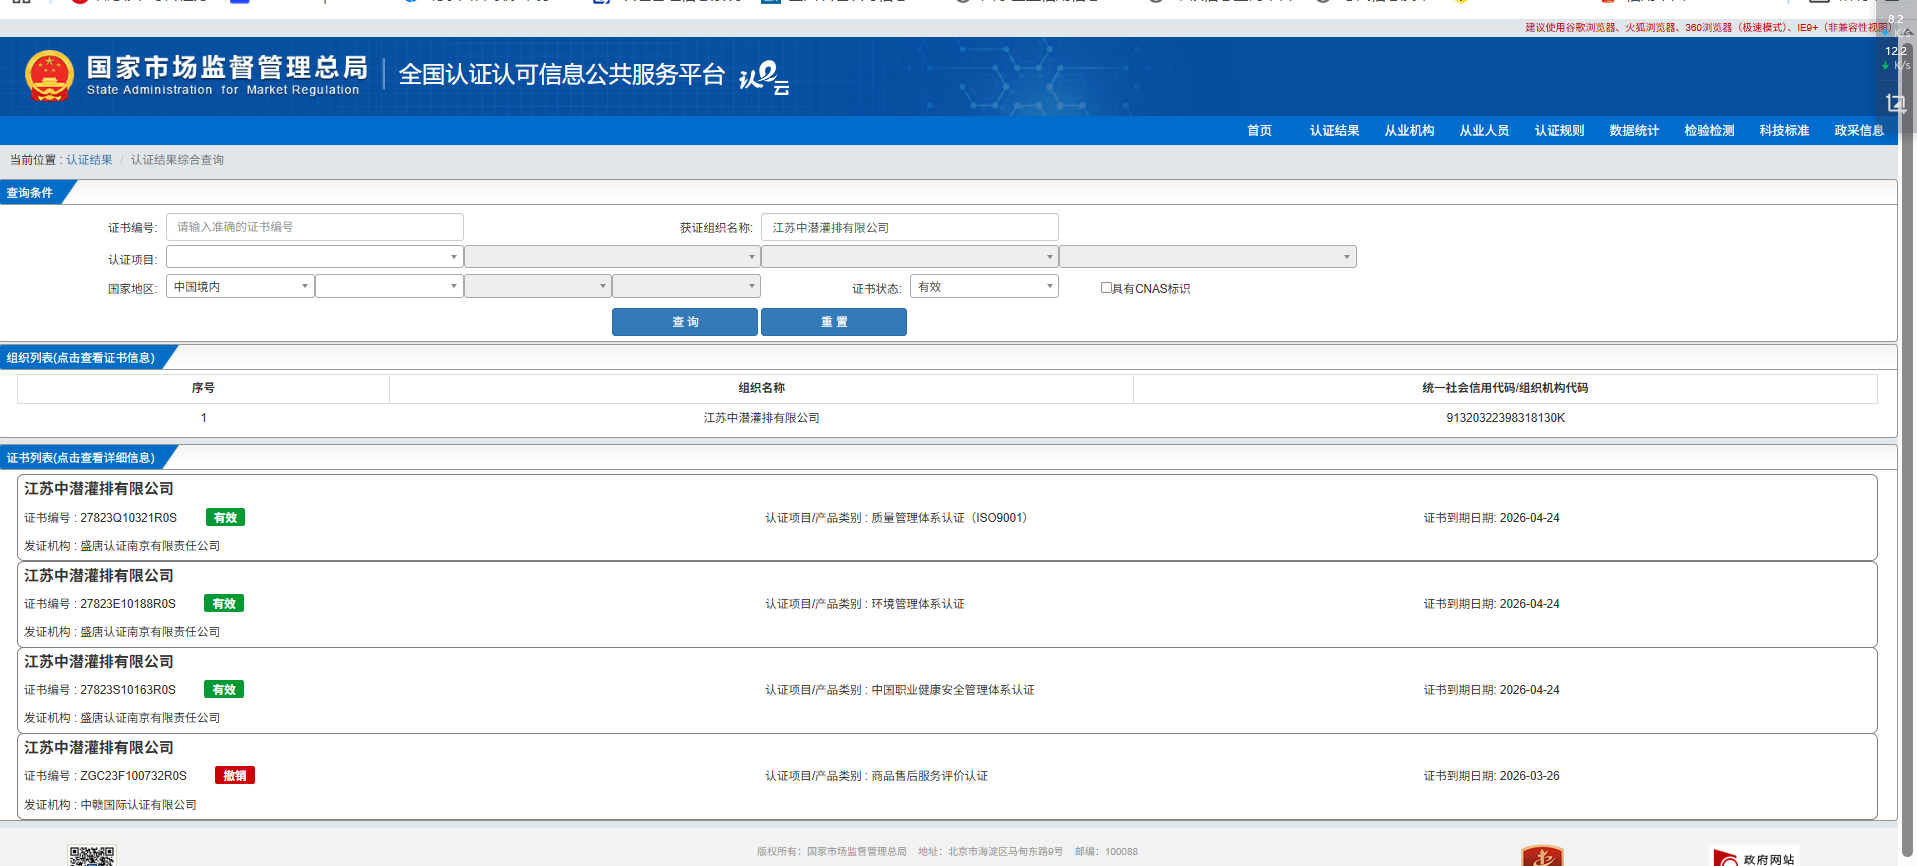Click 认证结果 breadcrumb link
The height and width of the screenshot is (866, 1917).
[x=89, y=160]
